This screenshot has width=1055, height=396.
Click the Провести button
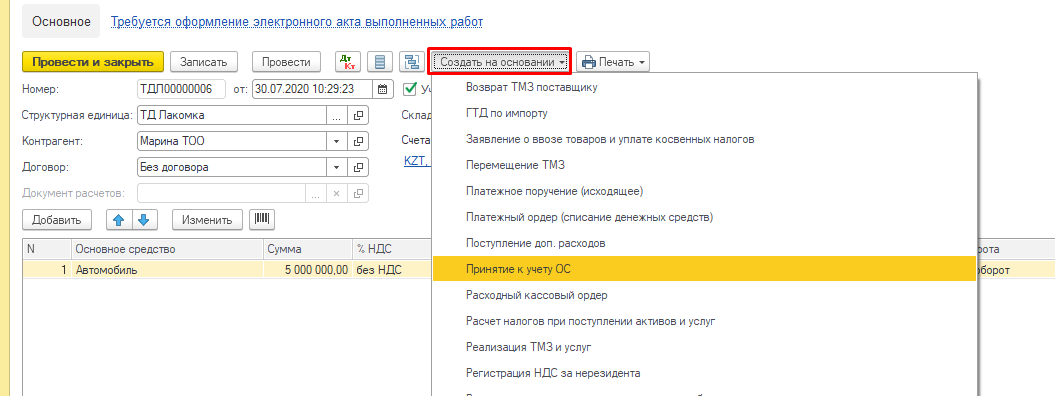point(286,62)
